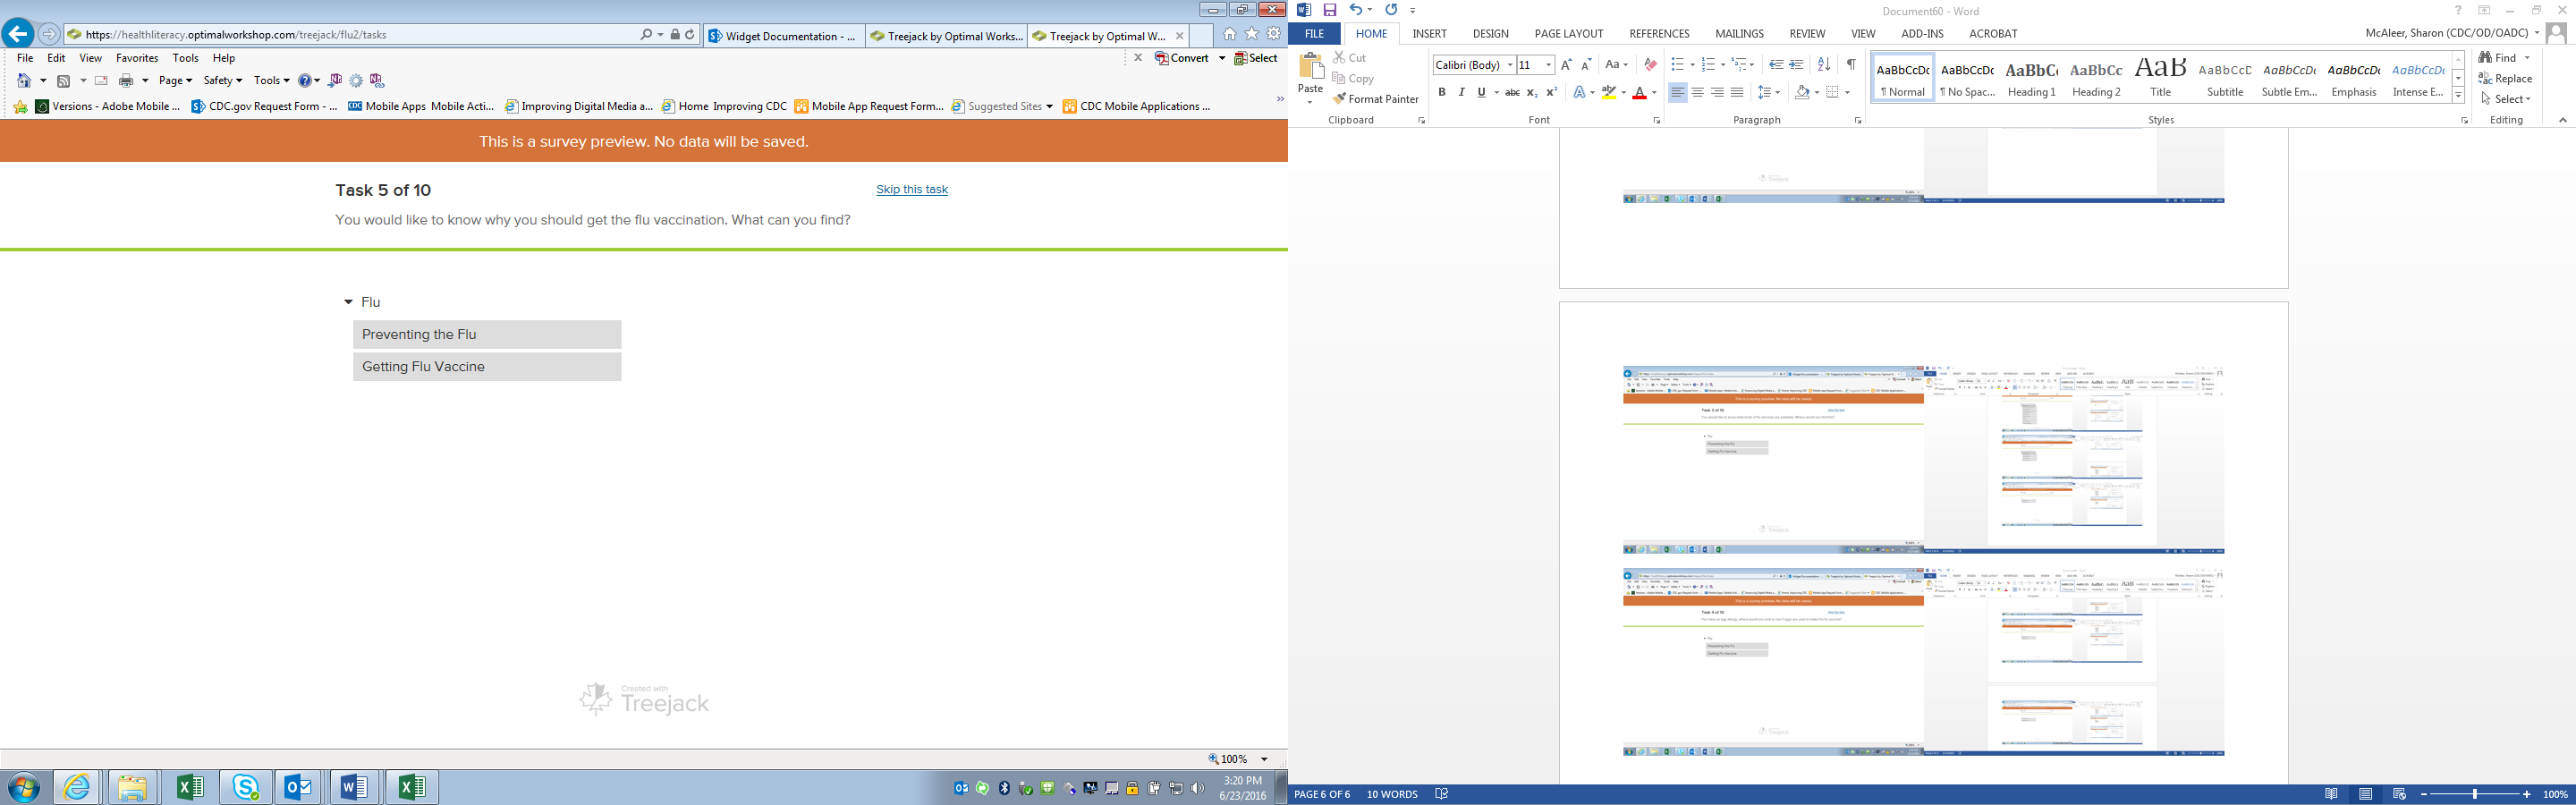Image resolution: width=2576 pixels, height=805 pixels.
Task: Toggle Subscript formatting
Action: (1532, 93)
